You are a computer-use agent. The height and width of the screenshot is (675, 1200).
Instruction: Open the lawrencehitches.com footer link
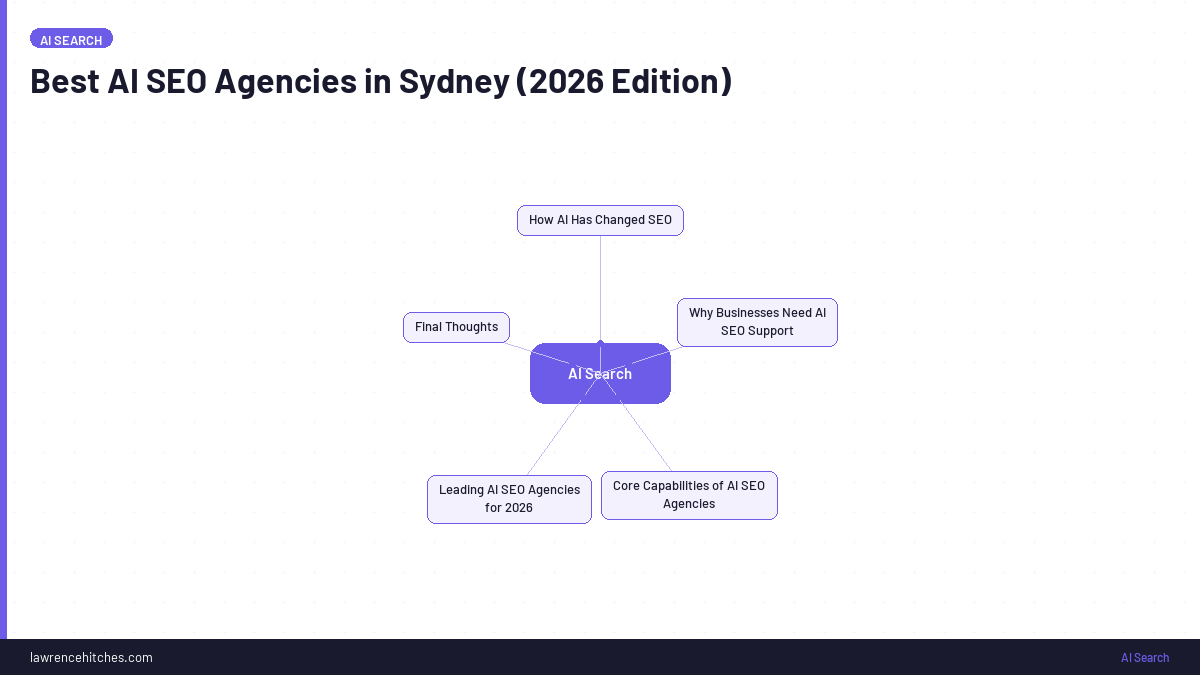coord(91,657)
